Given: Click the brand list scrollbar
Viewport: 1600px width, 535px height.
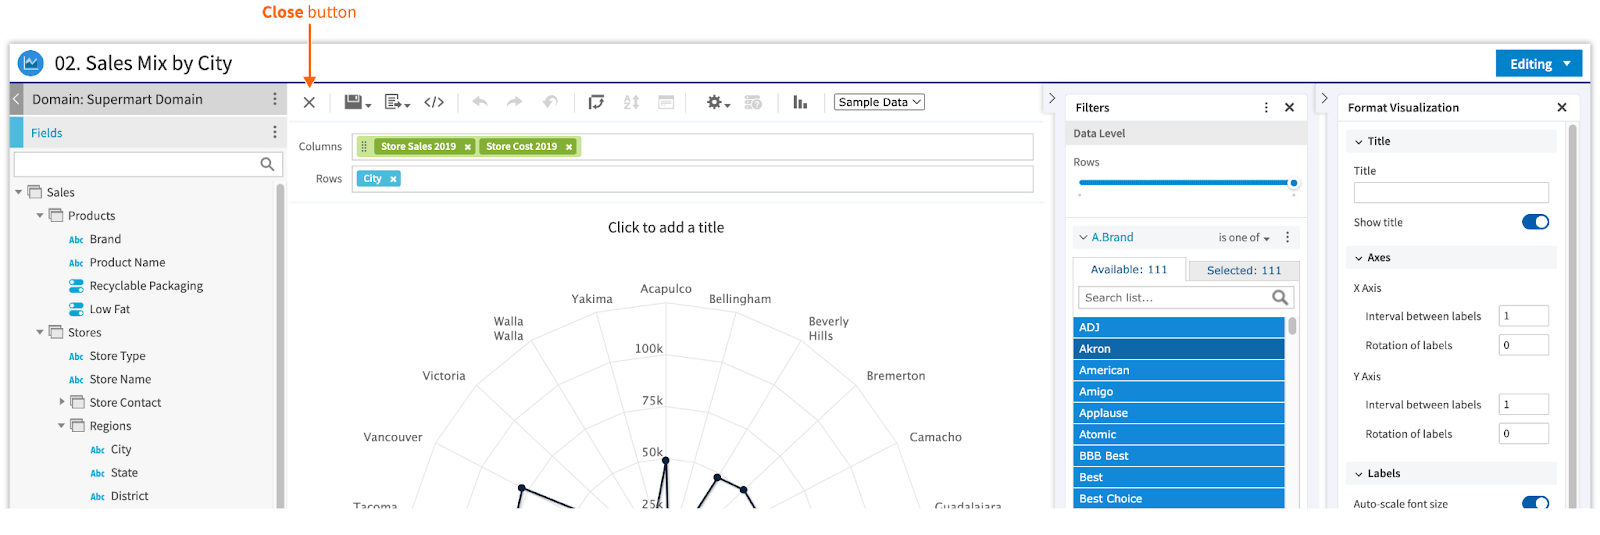Looking at the screenshot, I should click(1292, 326).
